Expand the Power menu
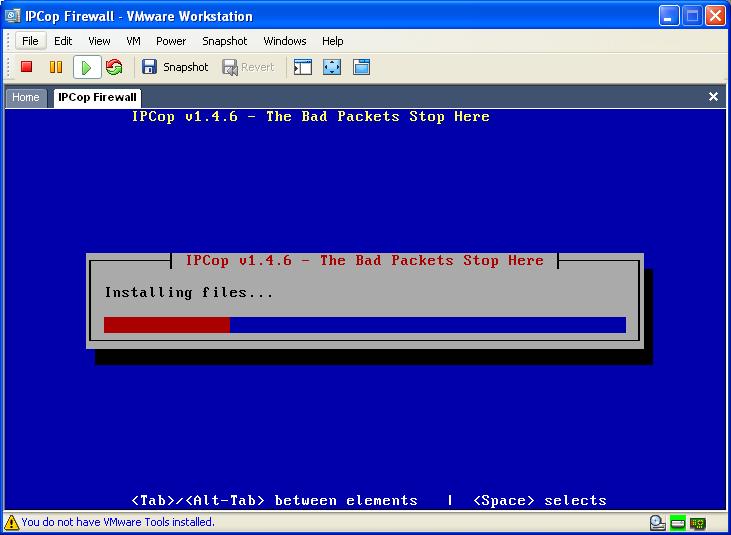 click(x=171, y=41)
